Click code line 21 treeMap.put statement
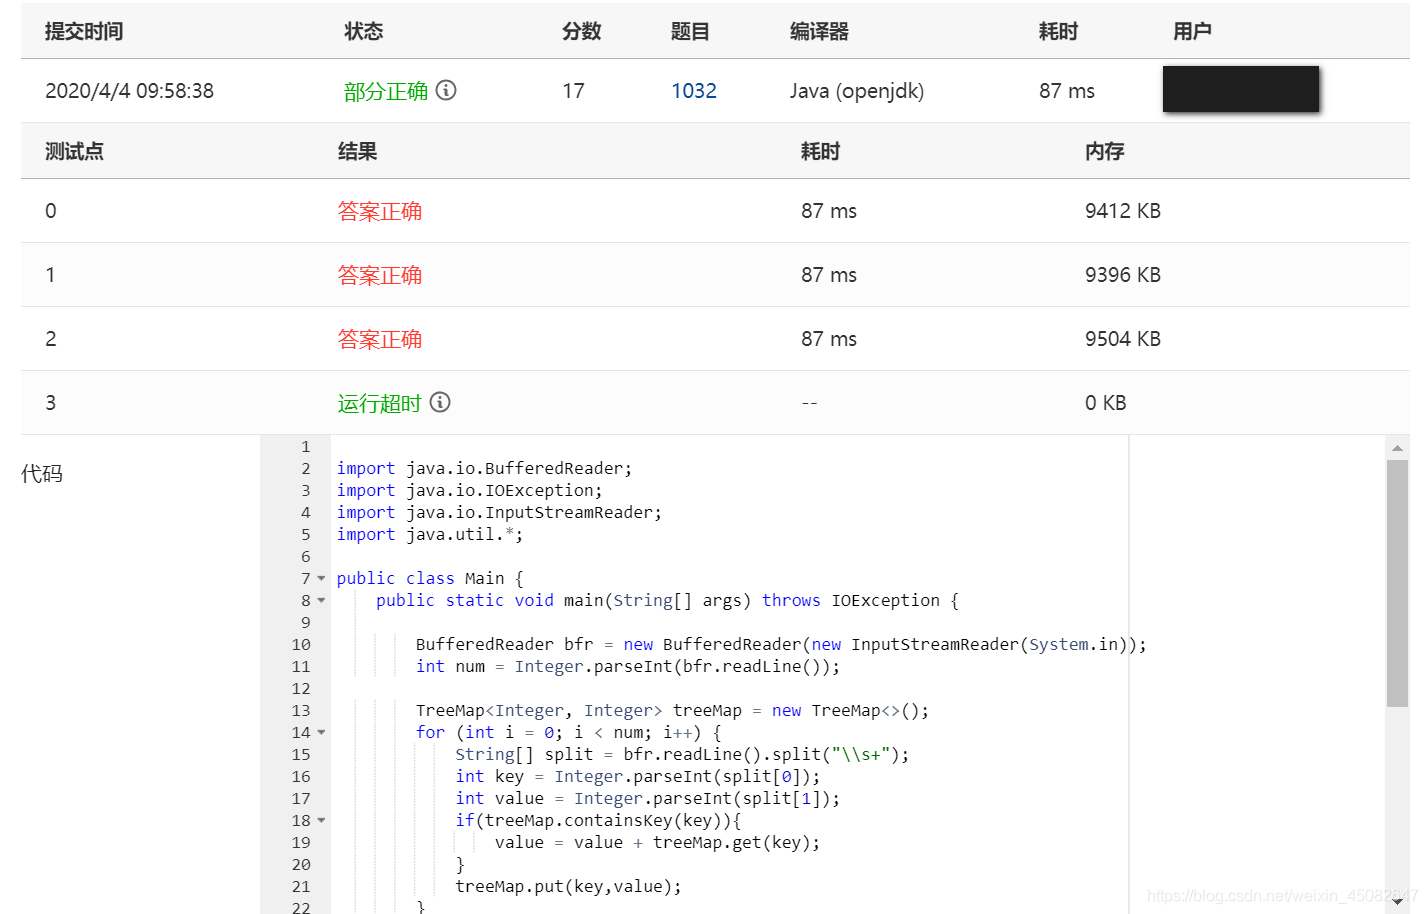This screenshot has height=914, width=1428. [568, 886]
